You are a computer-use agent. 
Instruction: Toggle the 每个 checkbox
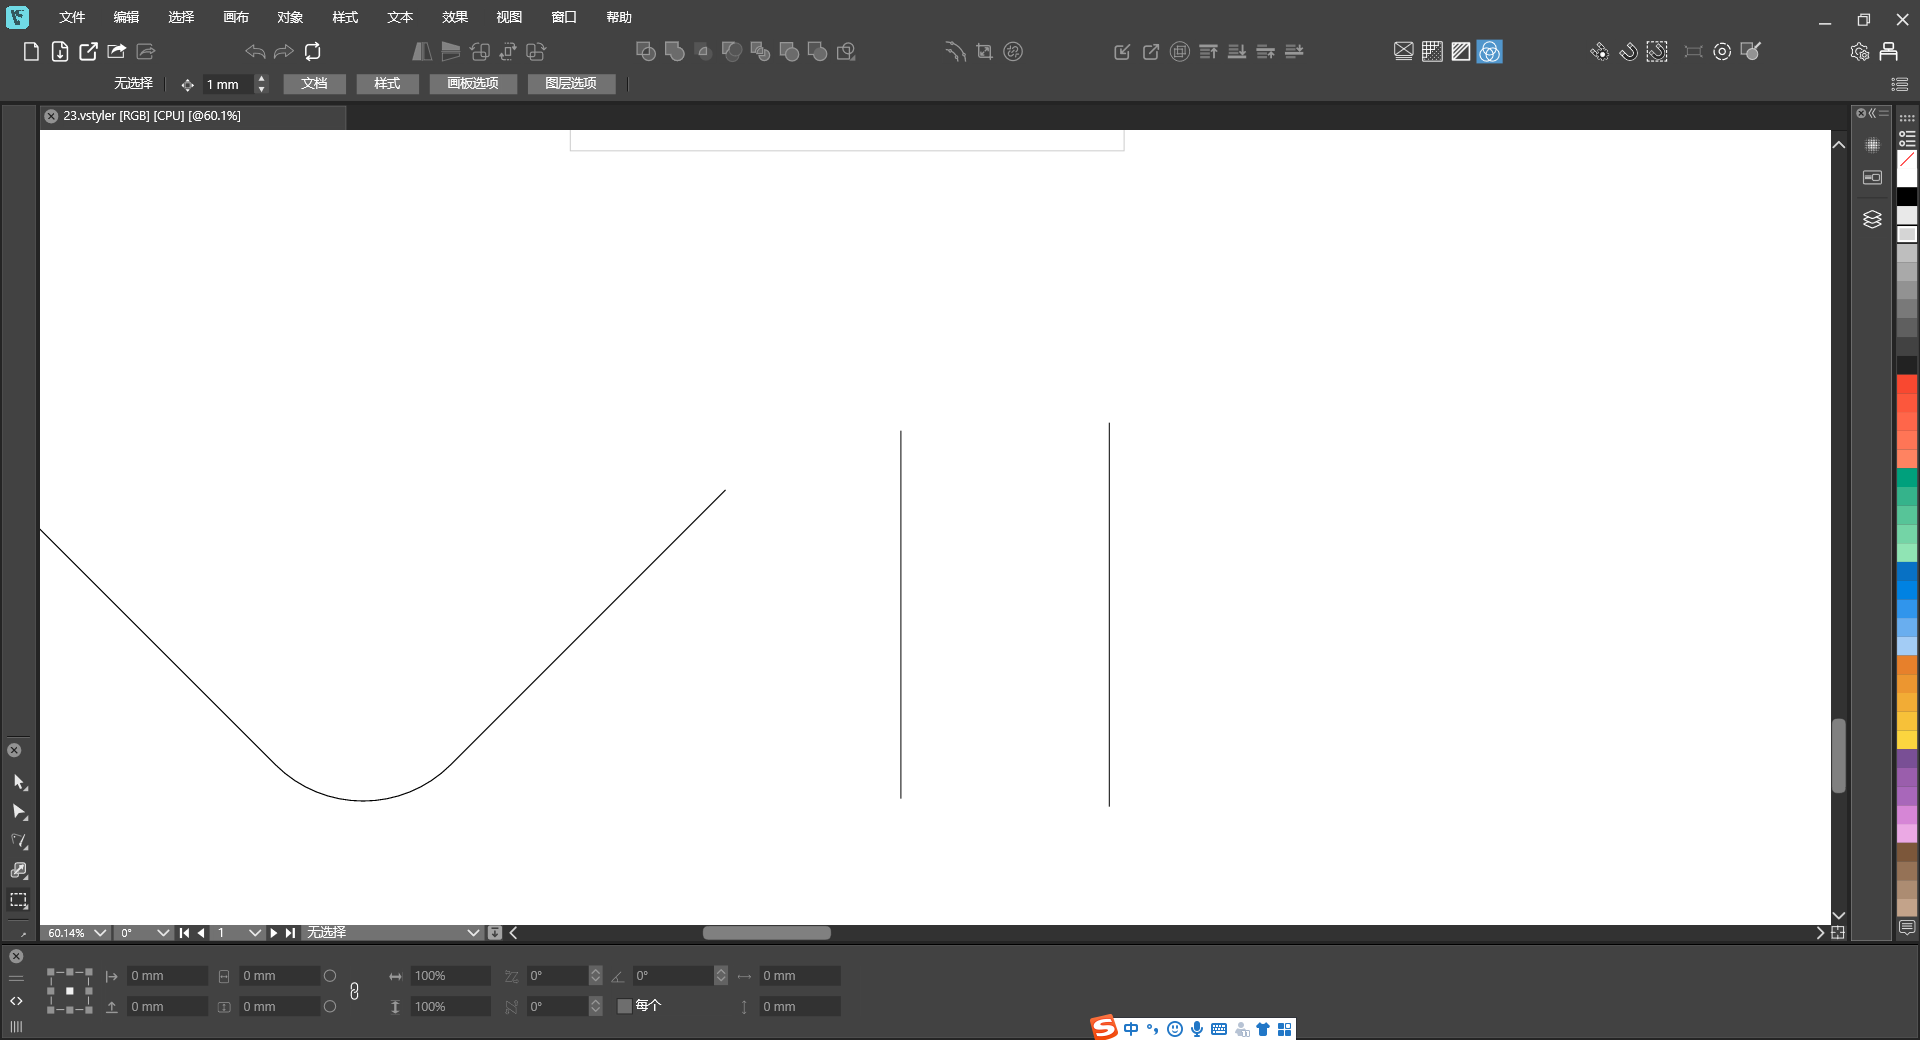[625, 1006]
